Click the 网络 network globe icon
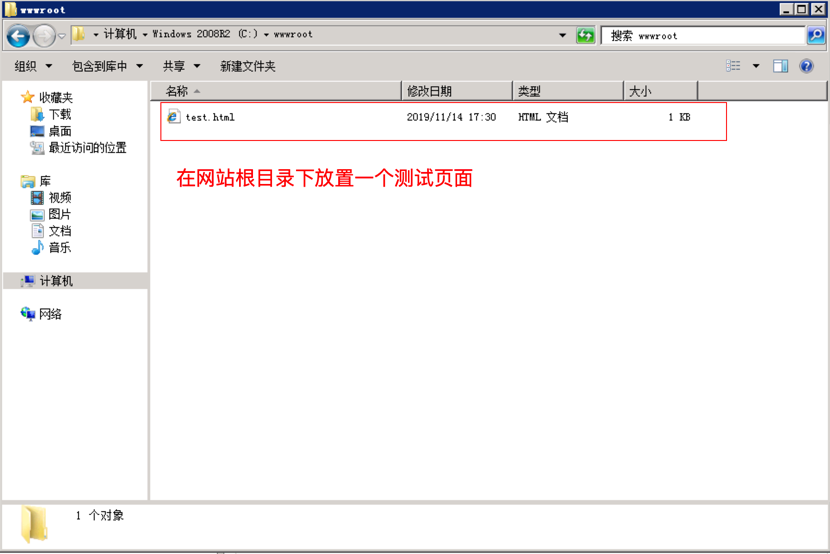The height and width of the screenshot is (554, 830). [28, 314]
